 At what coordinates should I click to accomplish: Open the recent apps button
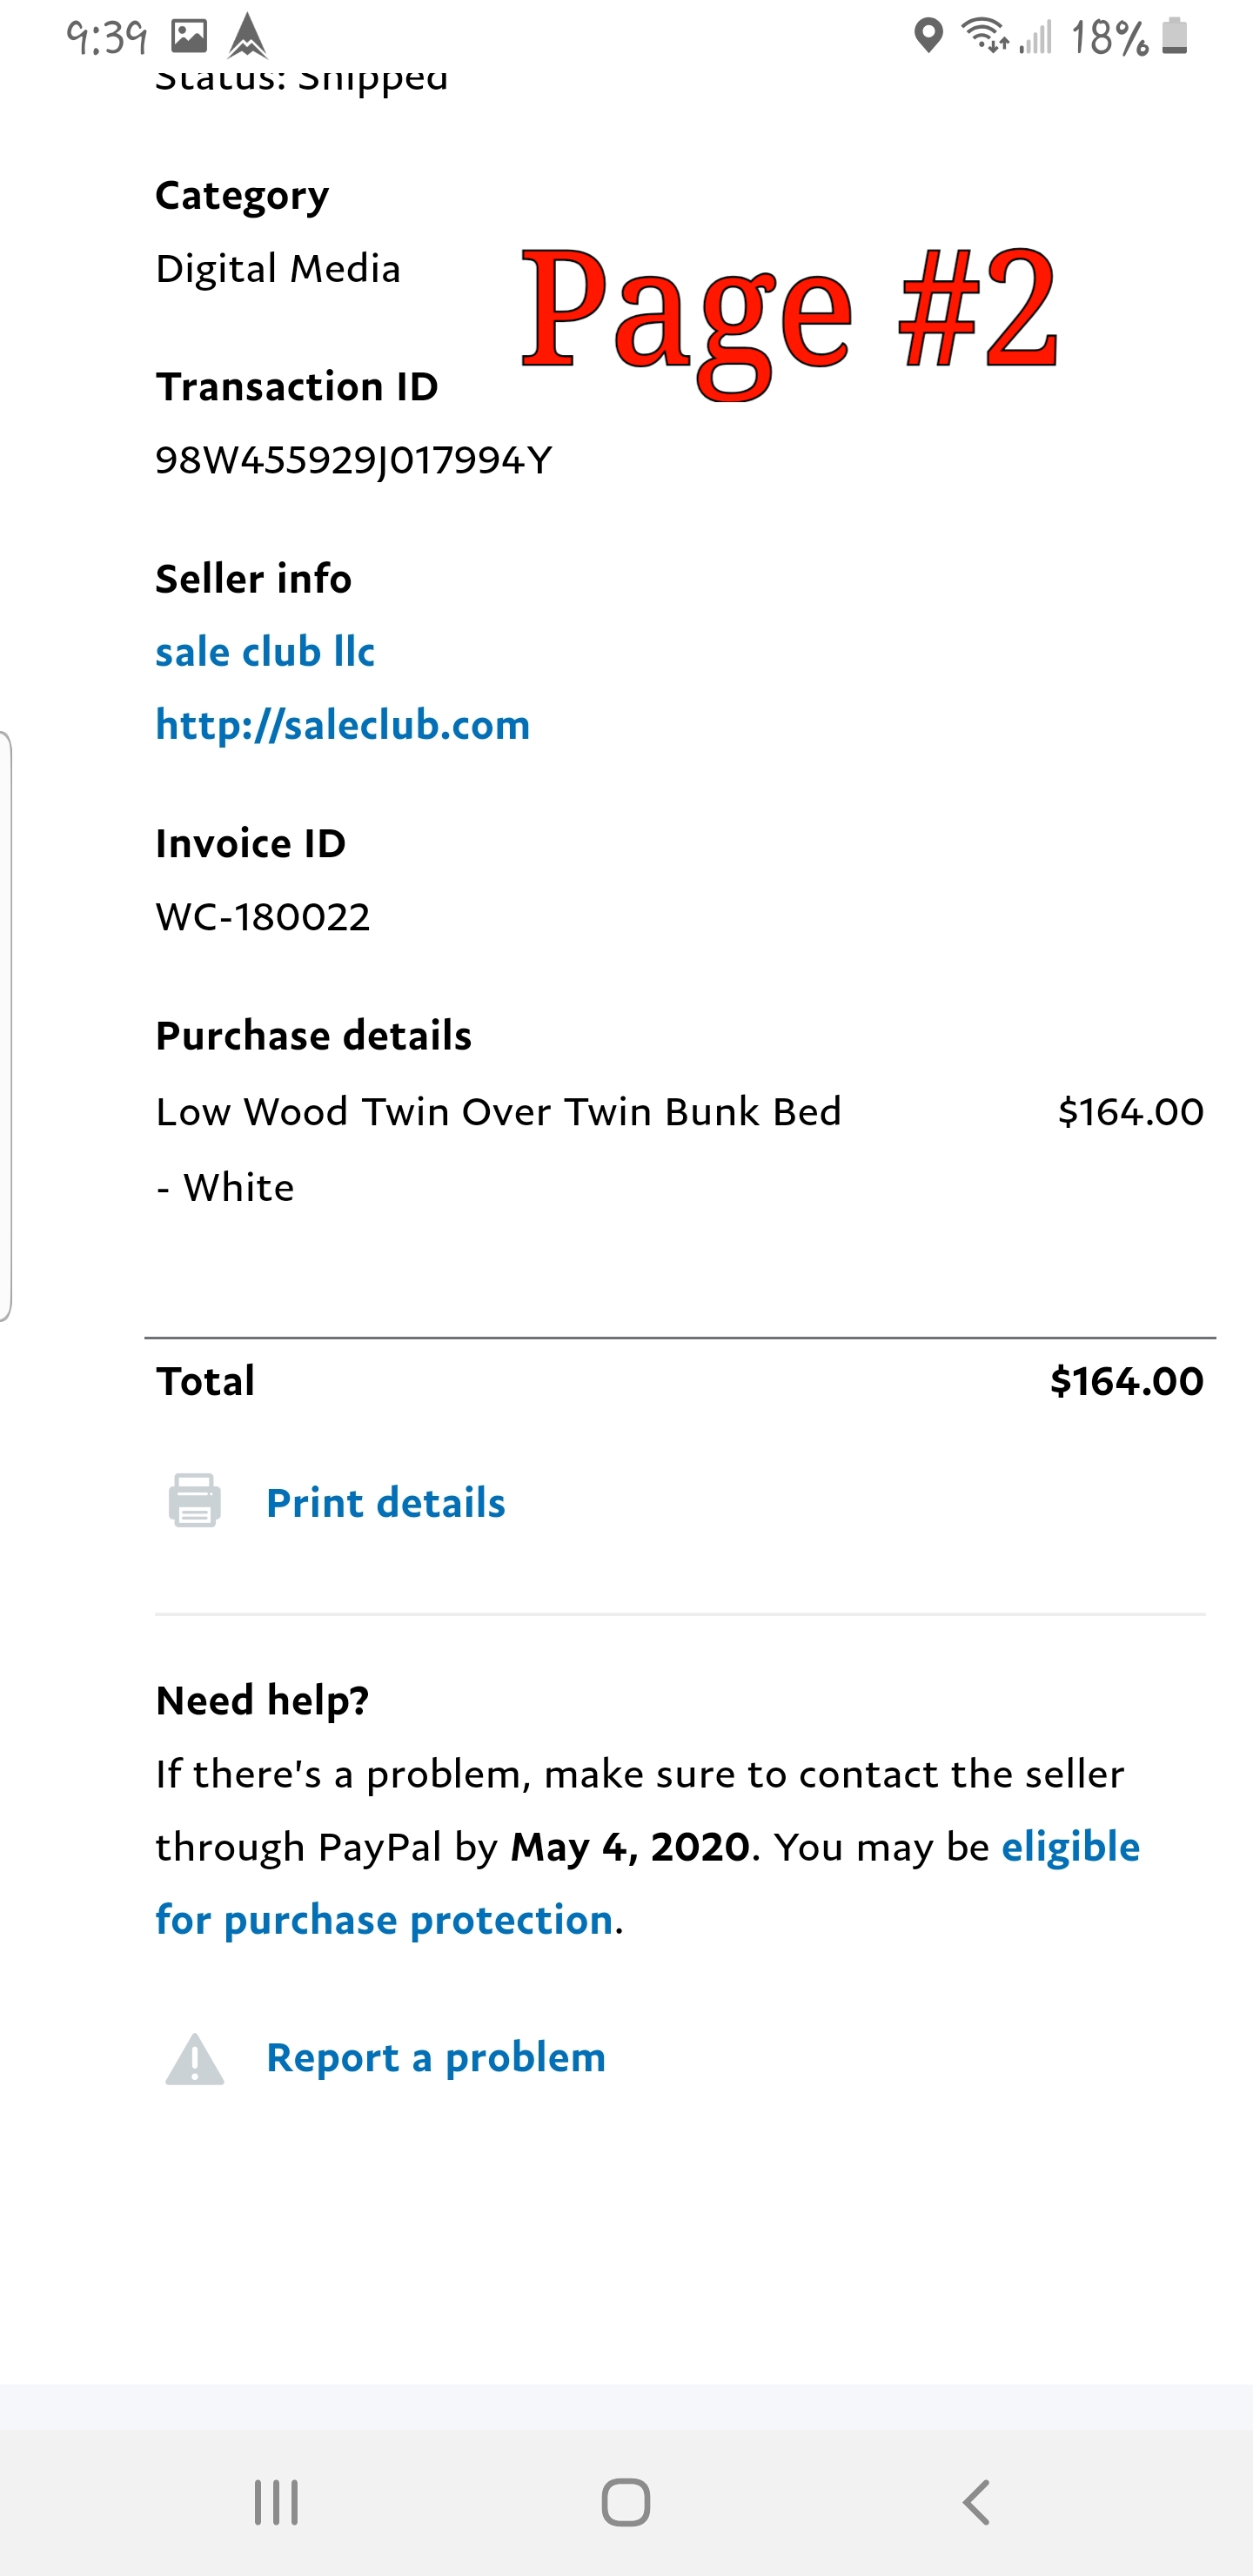coord(276,2502)
